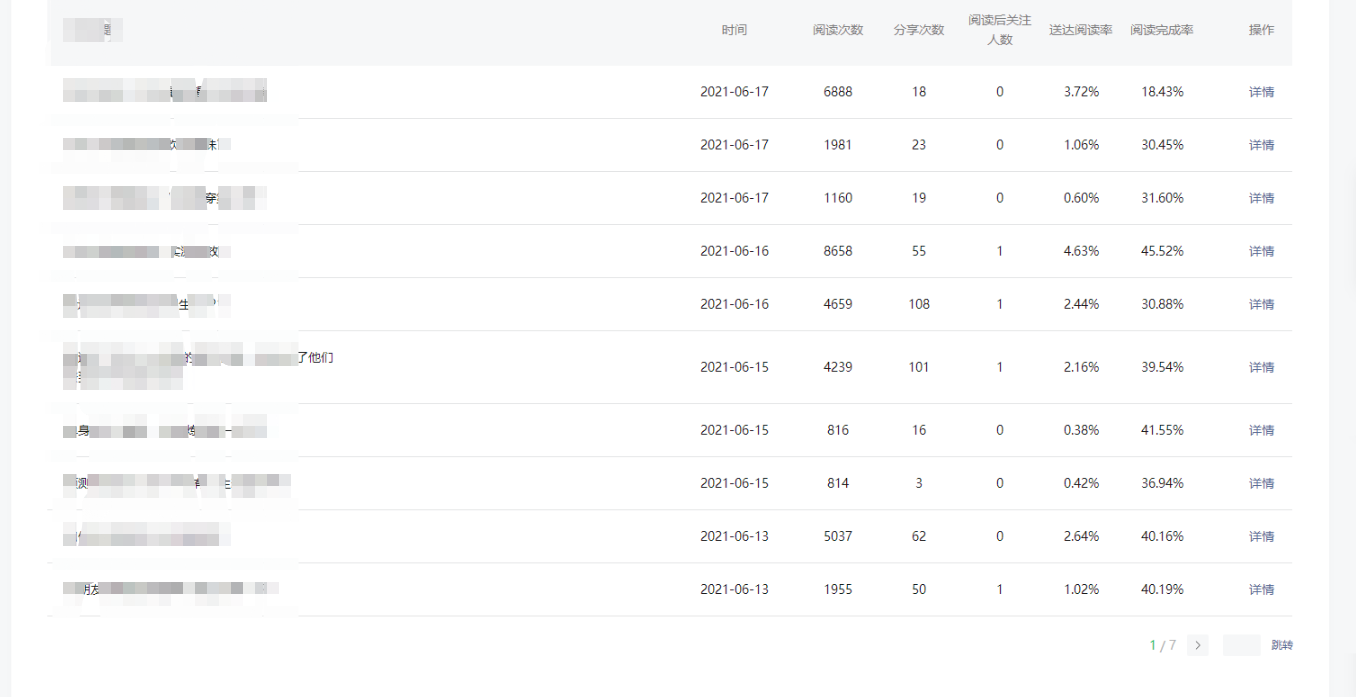Click the article title ending with 了他们

(198, 367)
